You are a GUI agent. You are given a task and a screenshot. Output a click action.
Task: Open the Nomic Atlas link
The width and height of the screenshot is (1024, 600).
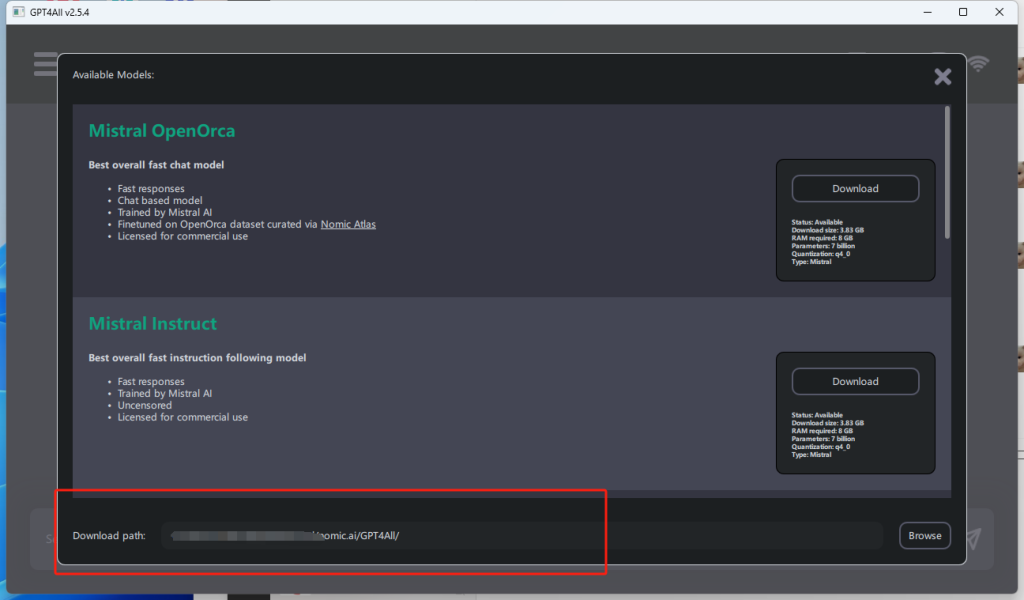click(x=348, y=224)
